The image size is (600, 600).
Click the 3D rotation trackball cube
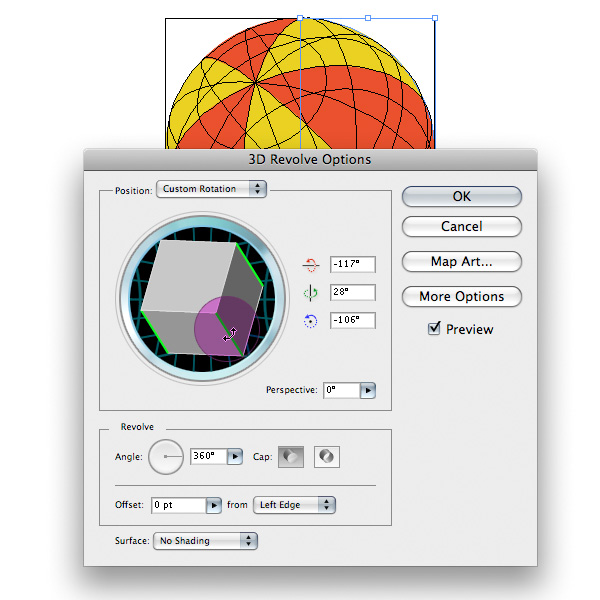point(202,298)
